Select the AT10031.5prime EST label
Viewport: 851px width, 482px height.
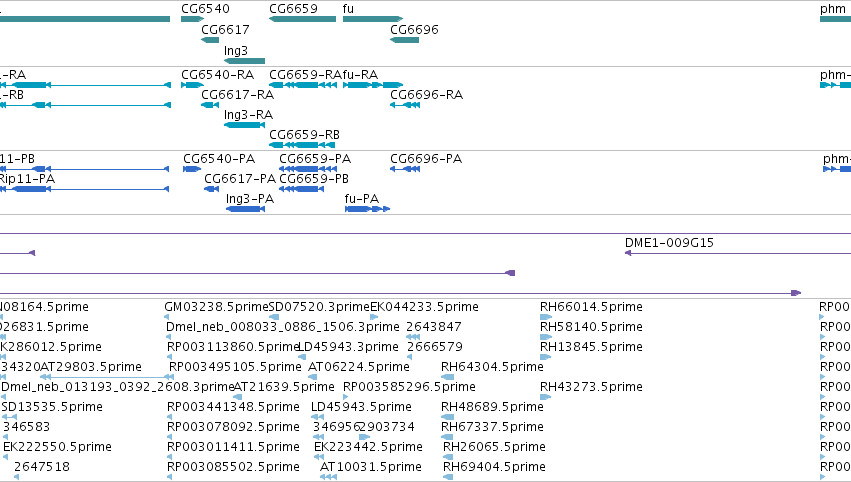(x=371, y=467)
